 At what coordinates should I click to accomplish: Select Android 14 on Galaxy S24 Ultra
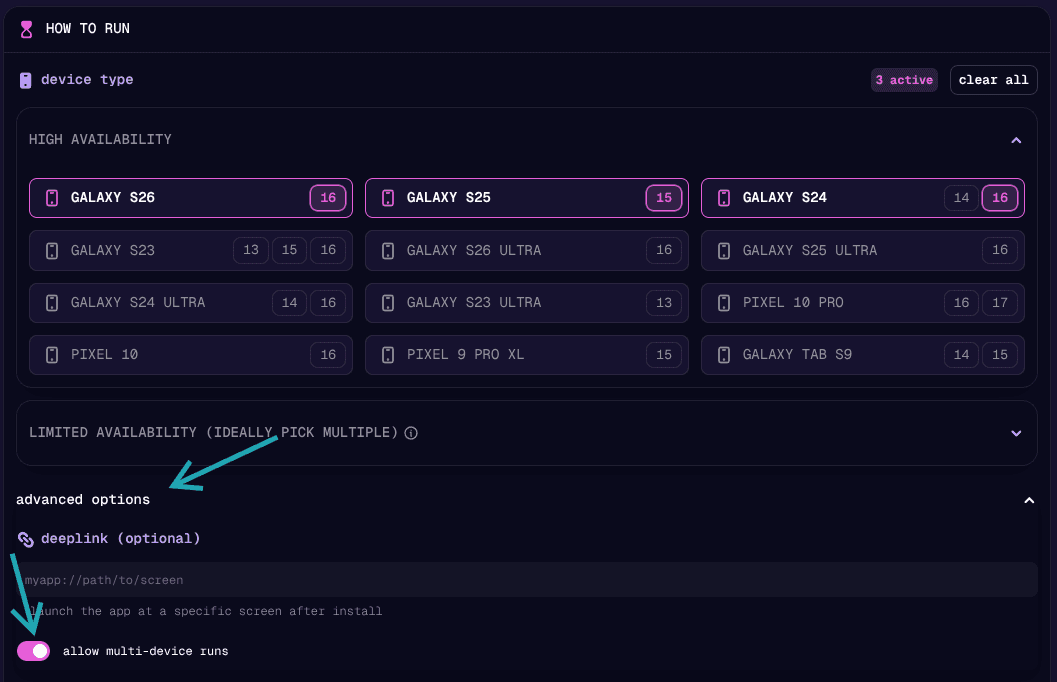point(289,303)
